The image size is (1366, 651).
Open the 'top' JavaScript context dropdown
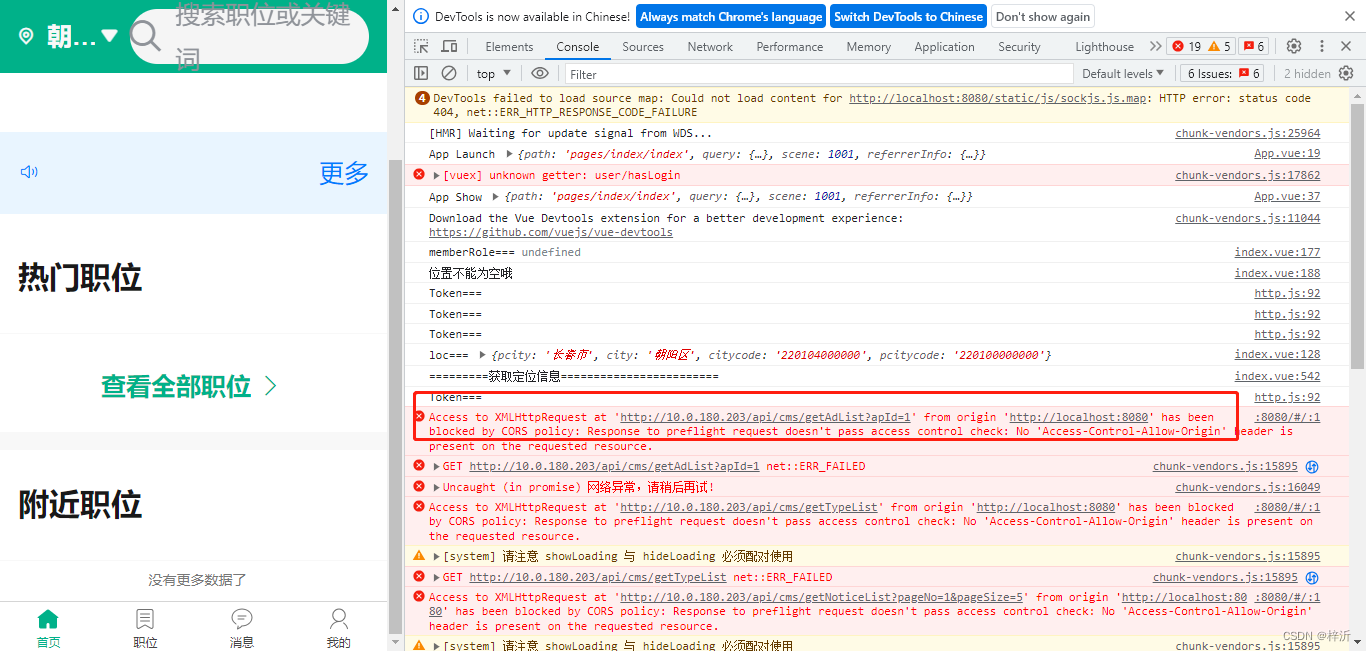(x=493, y=73)
